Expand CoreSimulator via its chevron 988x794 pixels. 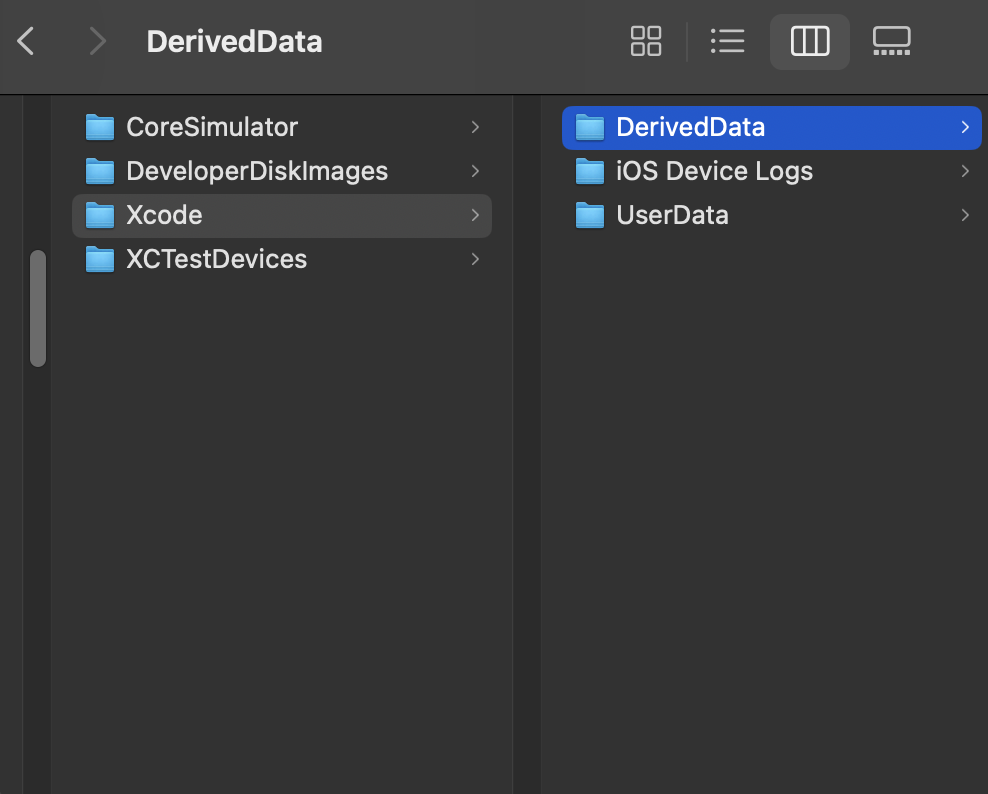tap(475, 127)
